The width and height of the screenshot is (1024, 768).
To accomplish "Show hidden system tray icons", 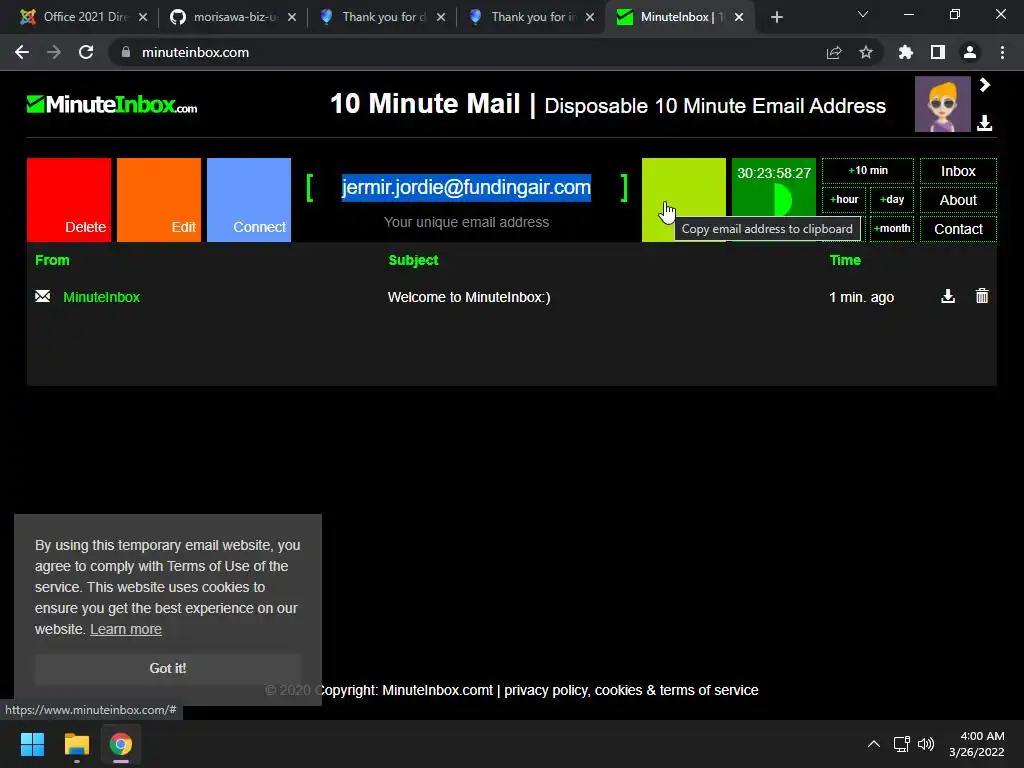I will click(874, 744).
